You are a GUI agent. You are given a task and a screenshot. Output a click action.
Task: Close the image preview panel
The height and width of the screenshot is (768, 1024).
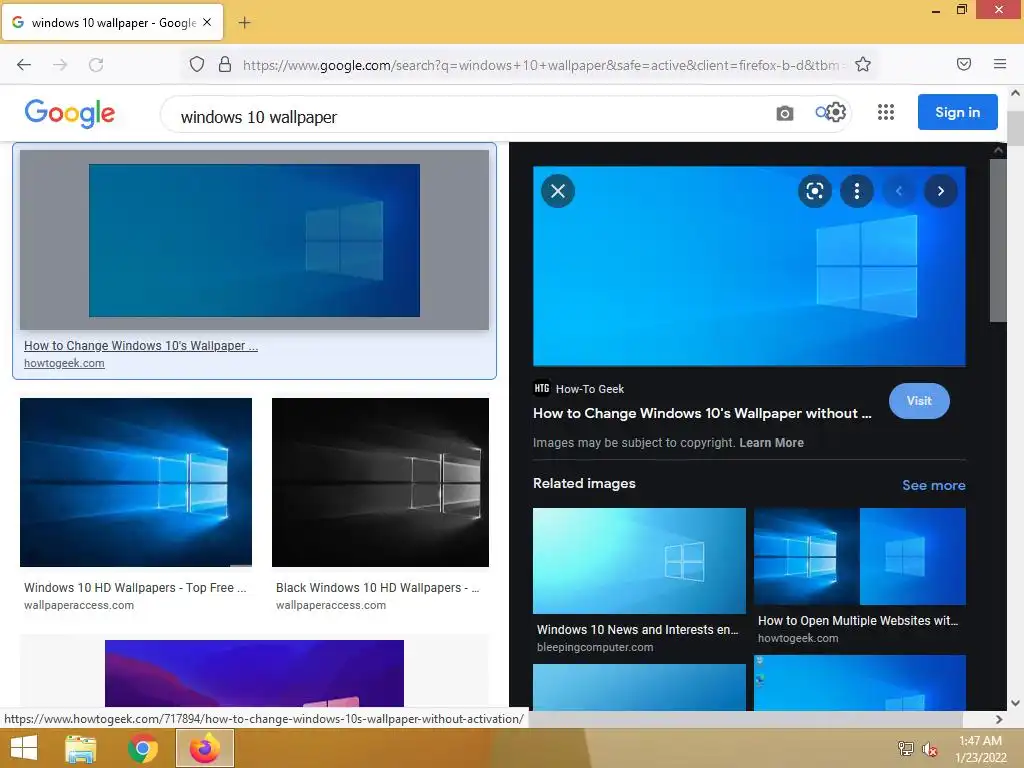point(558,191)
